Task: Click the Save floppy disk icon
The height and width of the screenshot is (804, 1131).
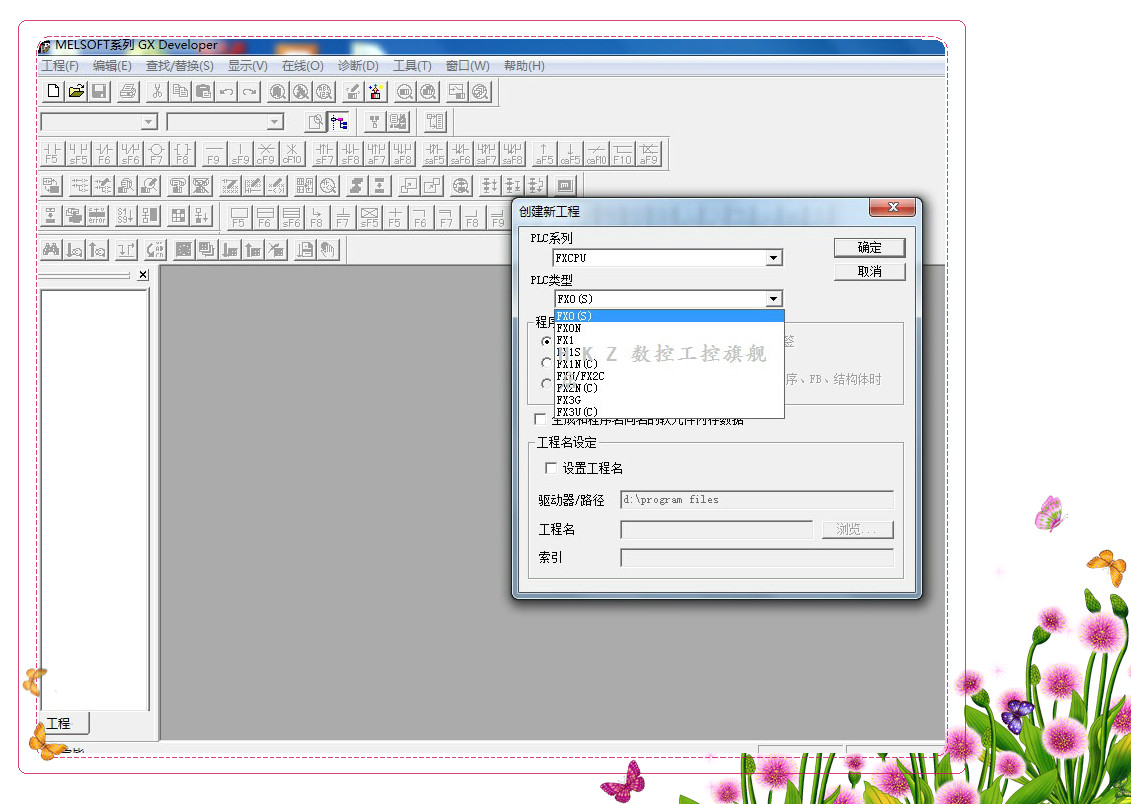Action: [x=100, y=92]
